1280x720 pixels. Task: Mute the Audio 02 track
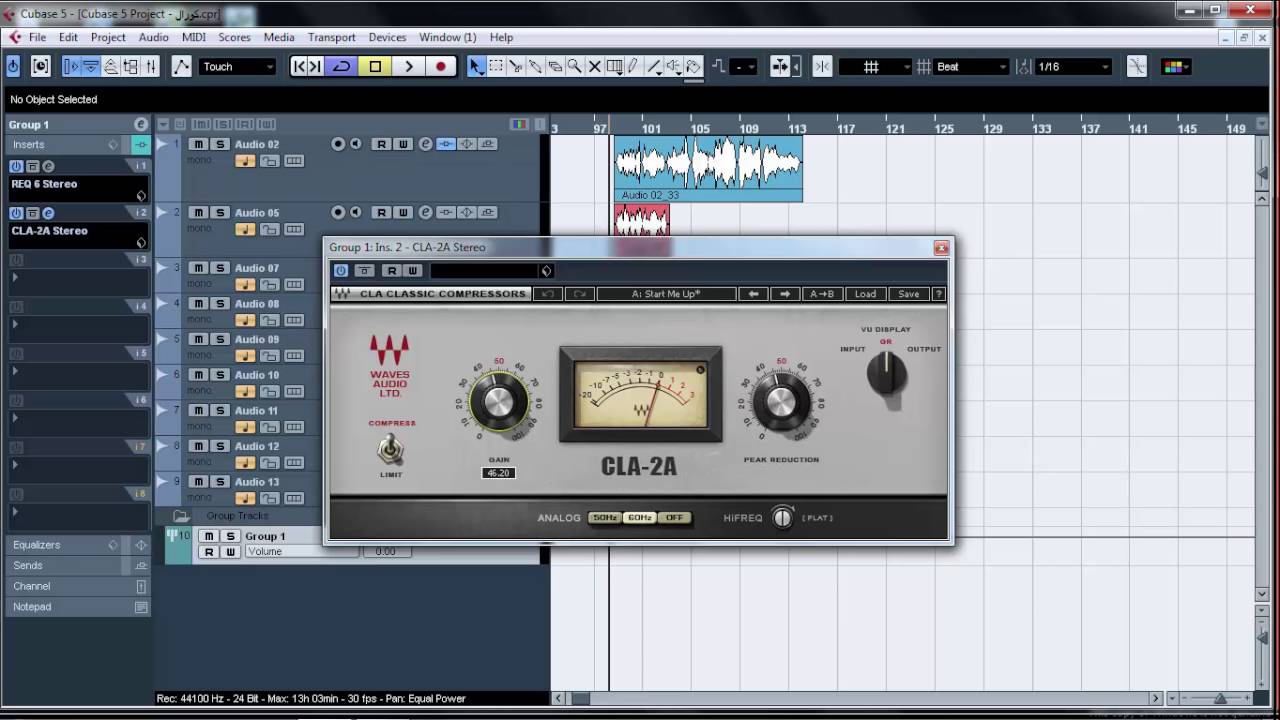(x=198, y=144)
